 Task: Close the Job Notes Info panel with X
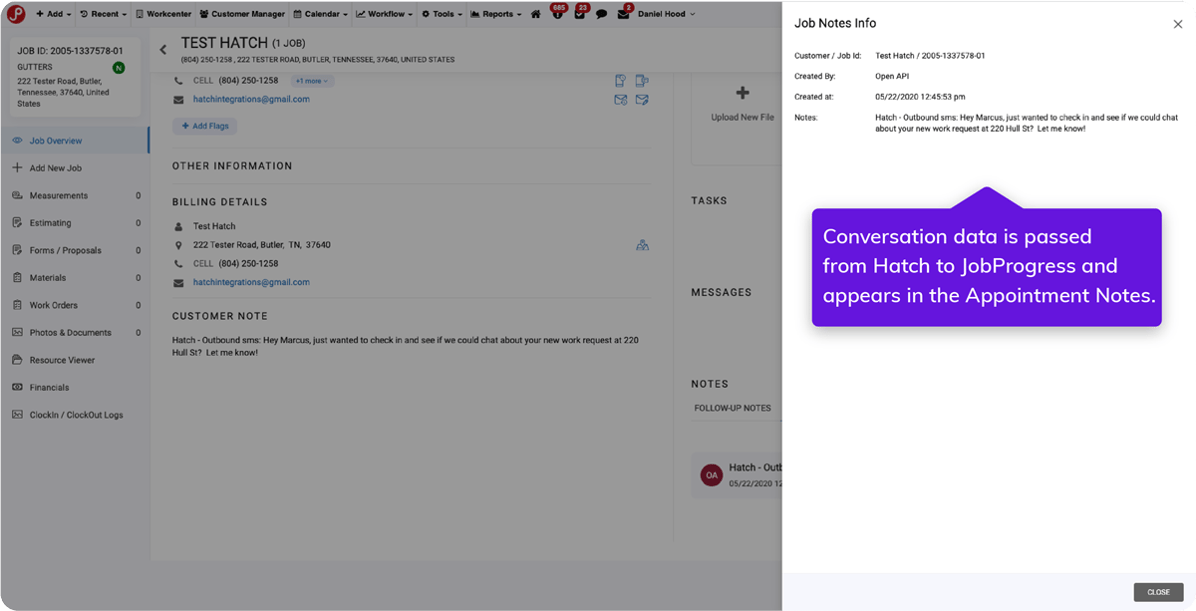point(1177,24)
